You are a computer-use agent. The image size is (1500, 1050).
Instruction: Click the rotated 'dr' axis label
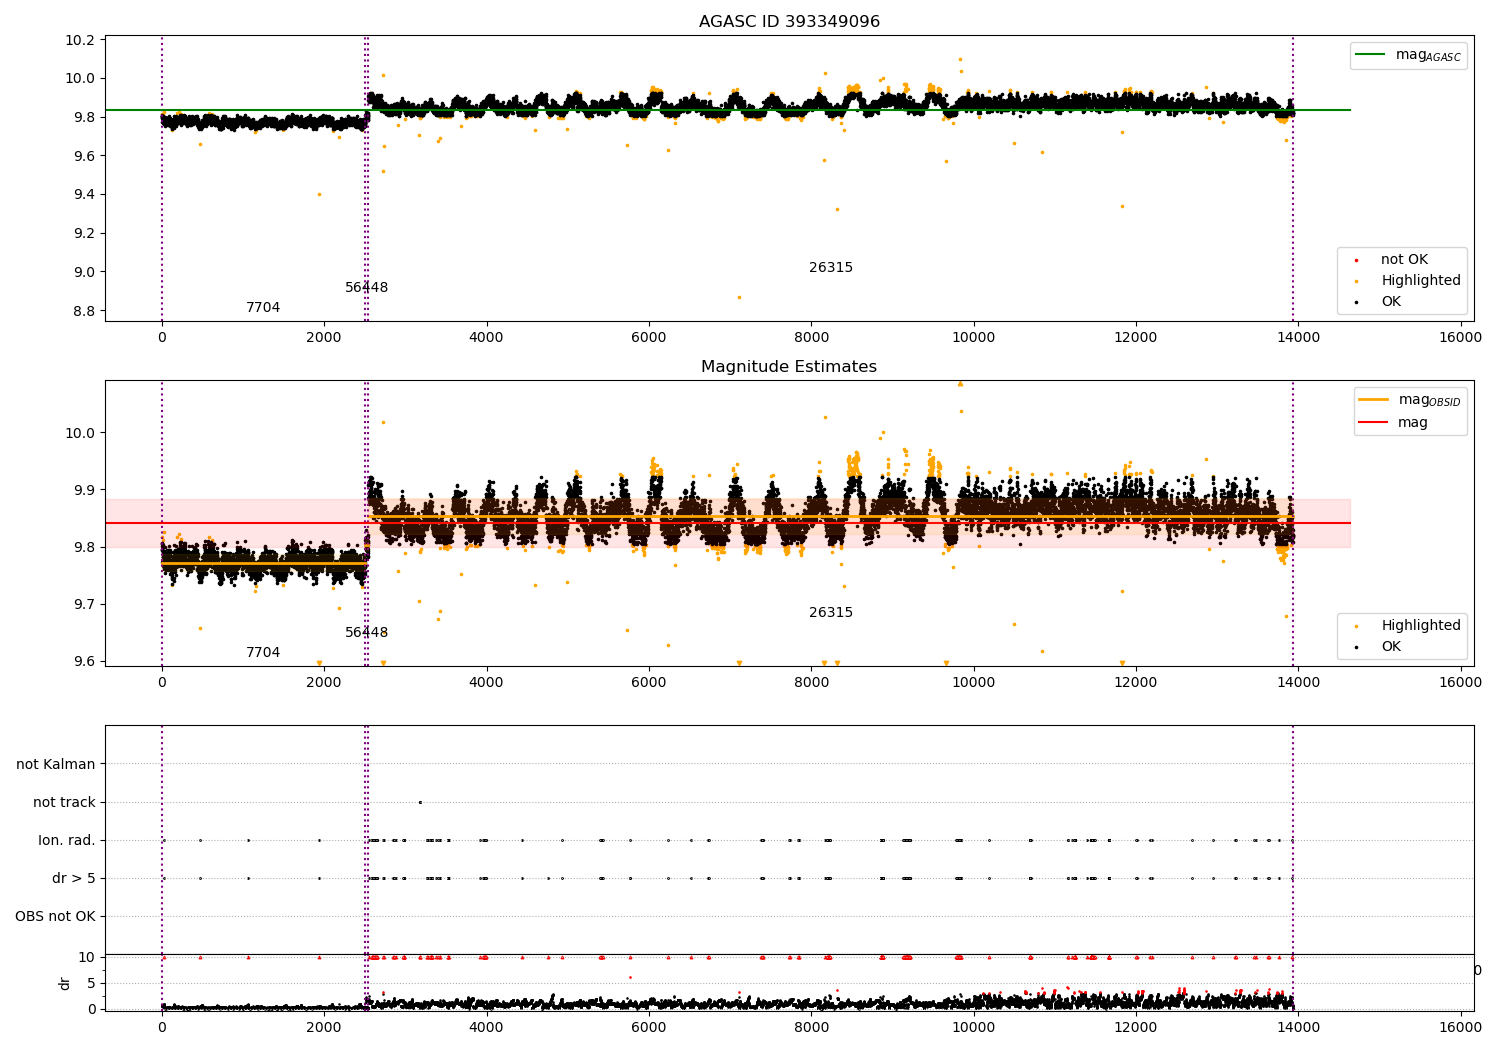[x=65, y=983]
